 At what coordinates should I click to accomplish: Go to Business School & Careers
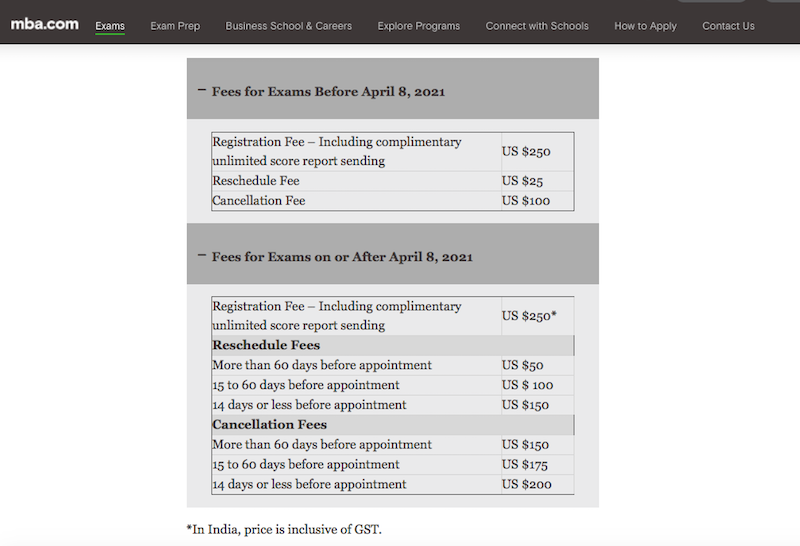288,26
